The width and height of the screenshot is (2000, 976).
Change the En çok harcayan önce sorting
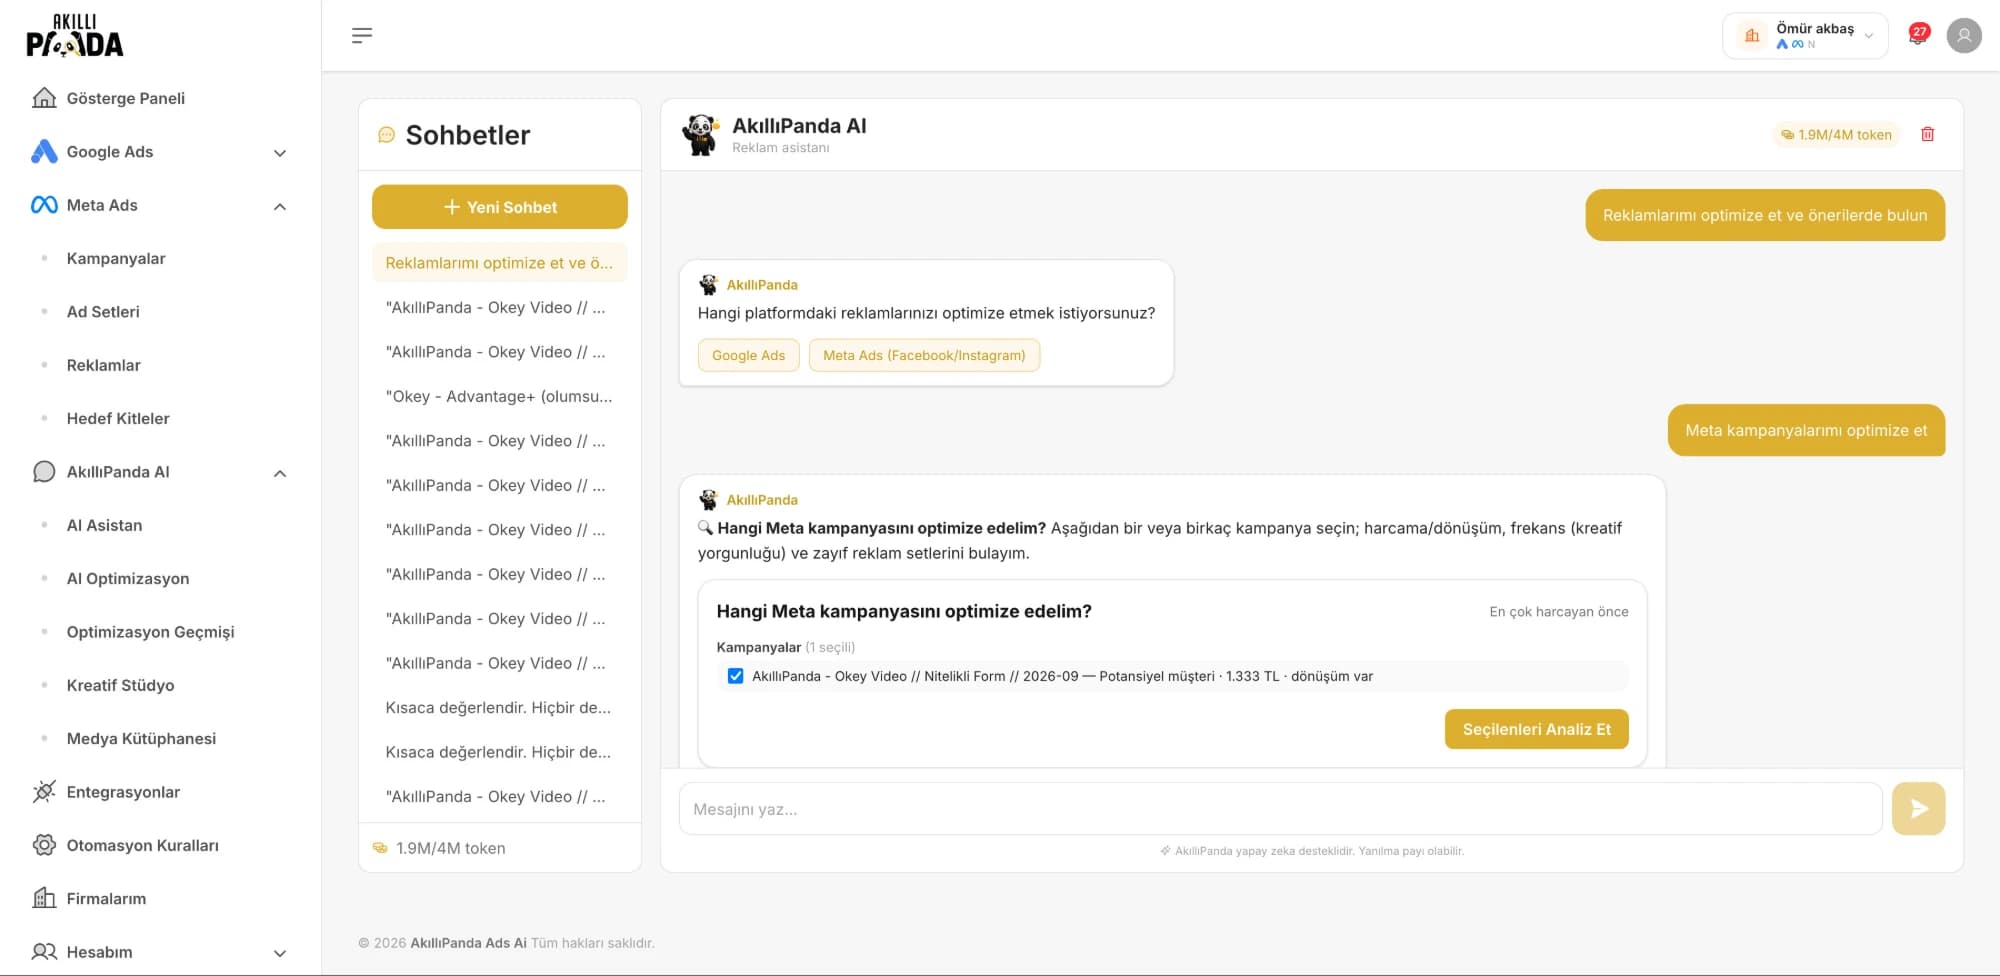[x=1558, y=612]
